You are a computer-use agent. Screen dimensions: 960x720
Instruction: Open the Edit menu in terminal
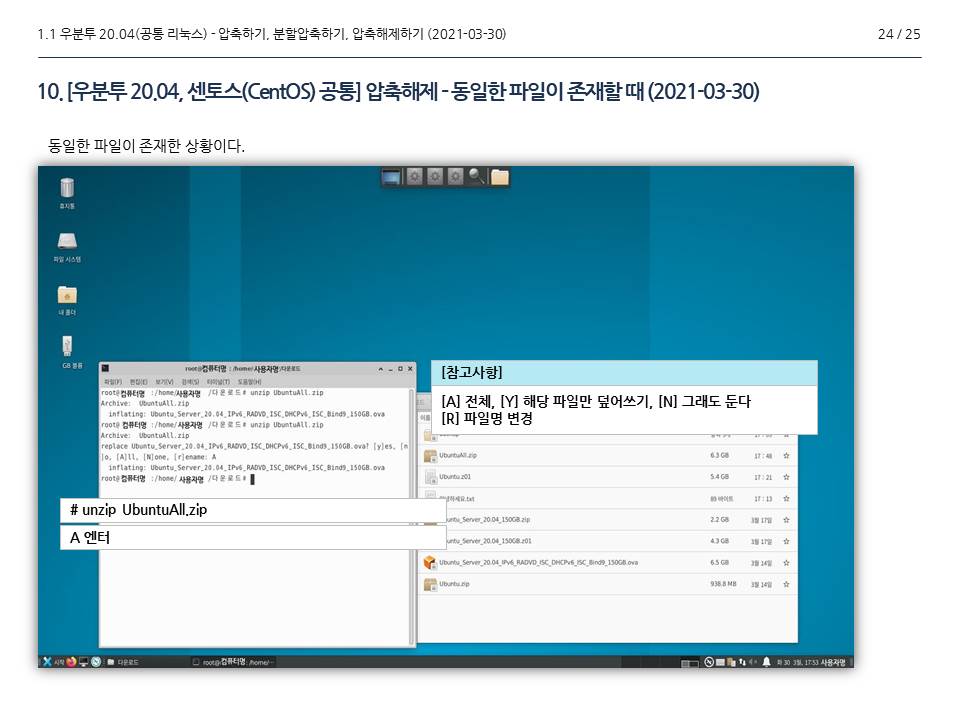(x=138, y=381)
